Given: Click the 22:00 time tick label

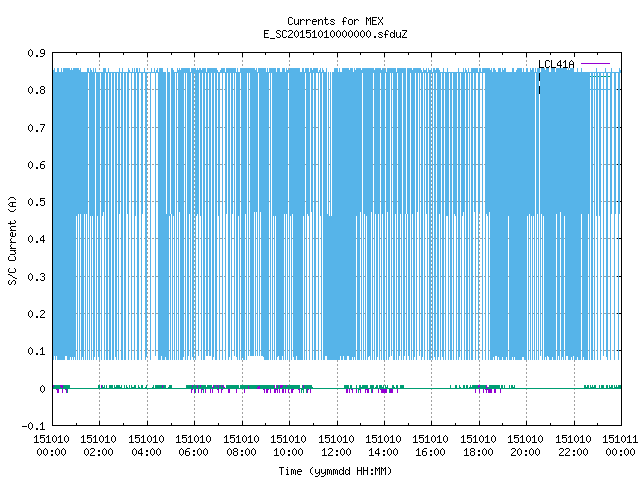Looking at the screenshot, I should pyautogui.click(x=573, y=452).
